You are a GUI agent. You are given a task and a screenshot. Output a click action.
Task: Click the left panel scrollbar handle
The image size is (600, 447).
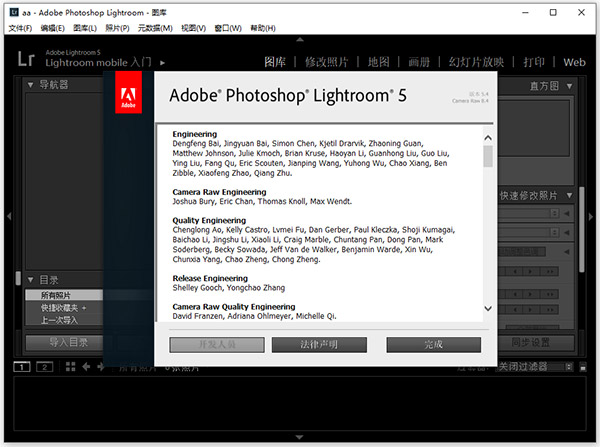(18, 278)
